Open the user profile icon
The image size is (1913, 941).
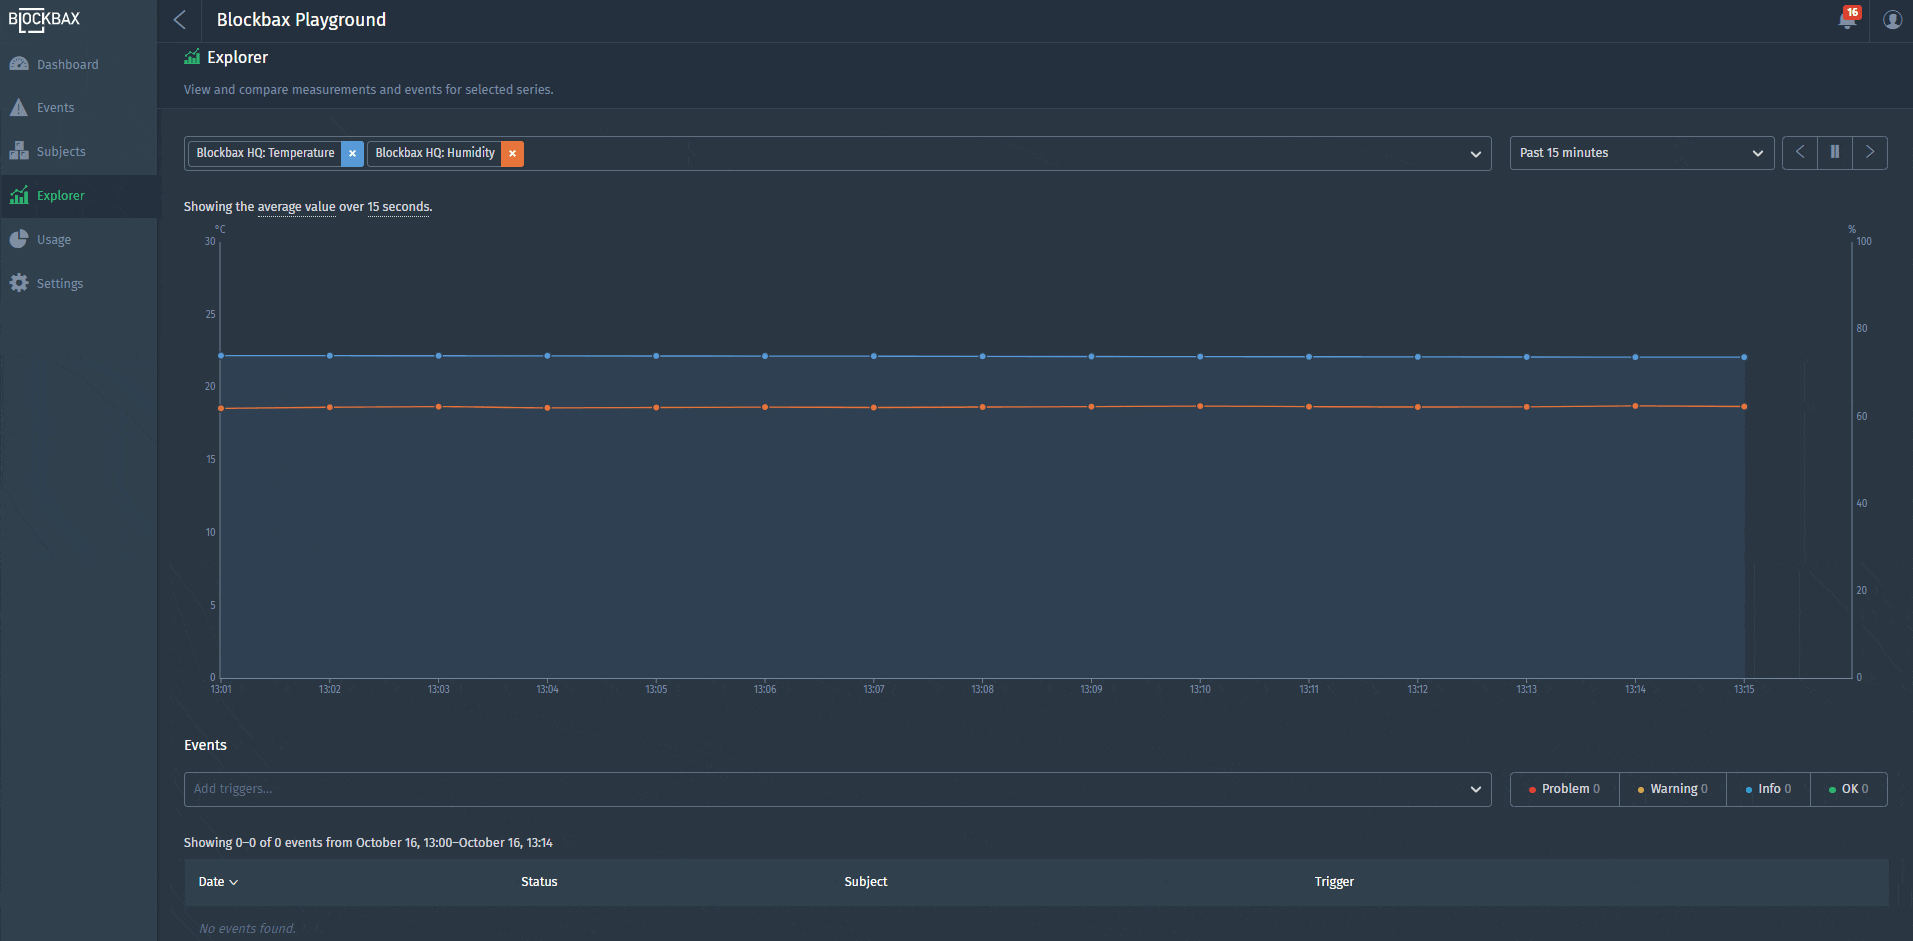pyautogui.click(x=1892, y=20)
